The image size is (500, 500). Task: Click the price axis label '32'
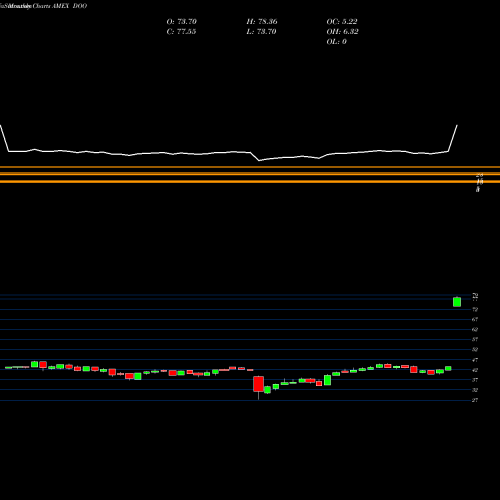point(475,390)
